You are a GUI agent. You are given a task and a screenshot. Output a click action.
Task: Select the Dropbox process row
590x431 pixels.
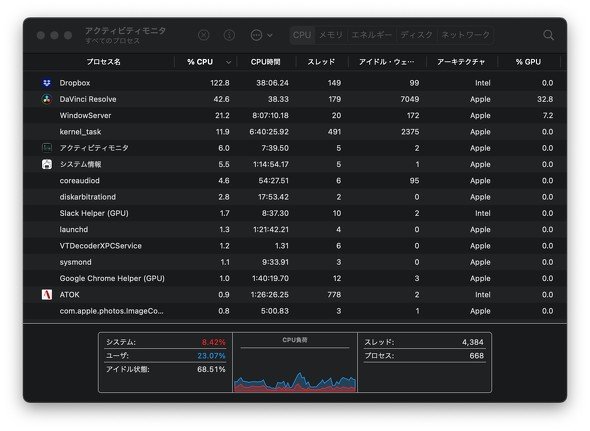(x=295, y=83)
